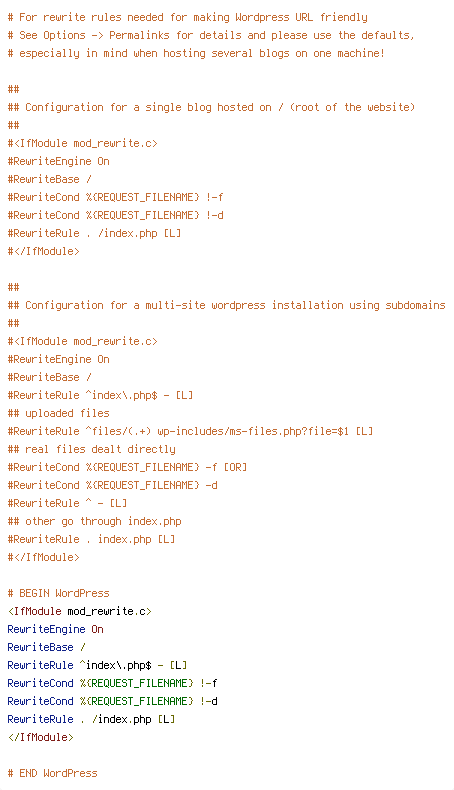Click the commented '#RewriteRule ^ - [L]' line
The image size is (454, 790).
(68, 503)
